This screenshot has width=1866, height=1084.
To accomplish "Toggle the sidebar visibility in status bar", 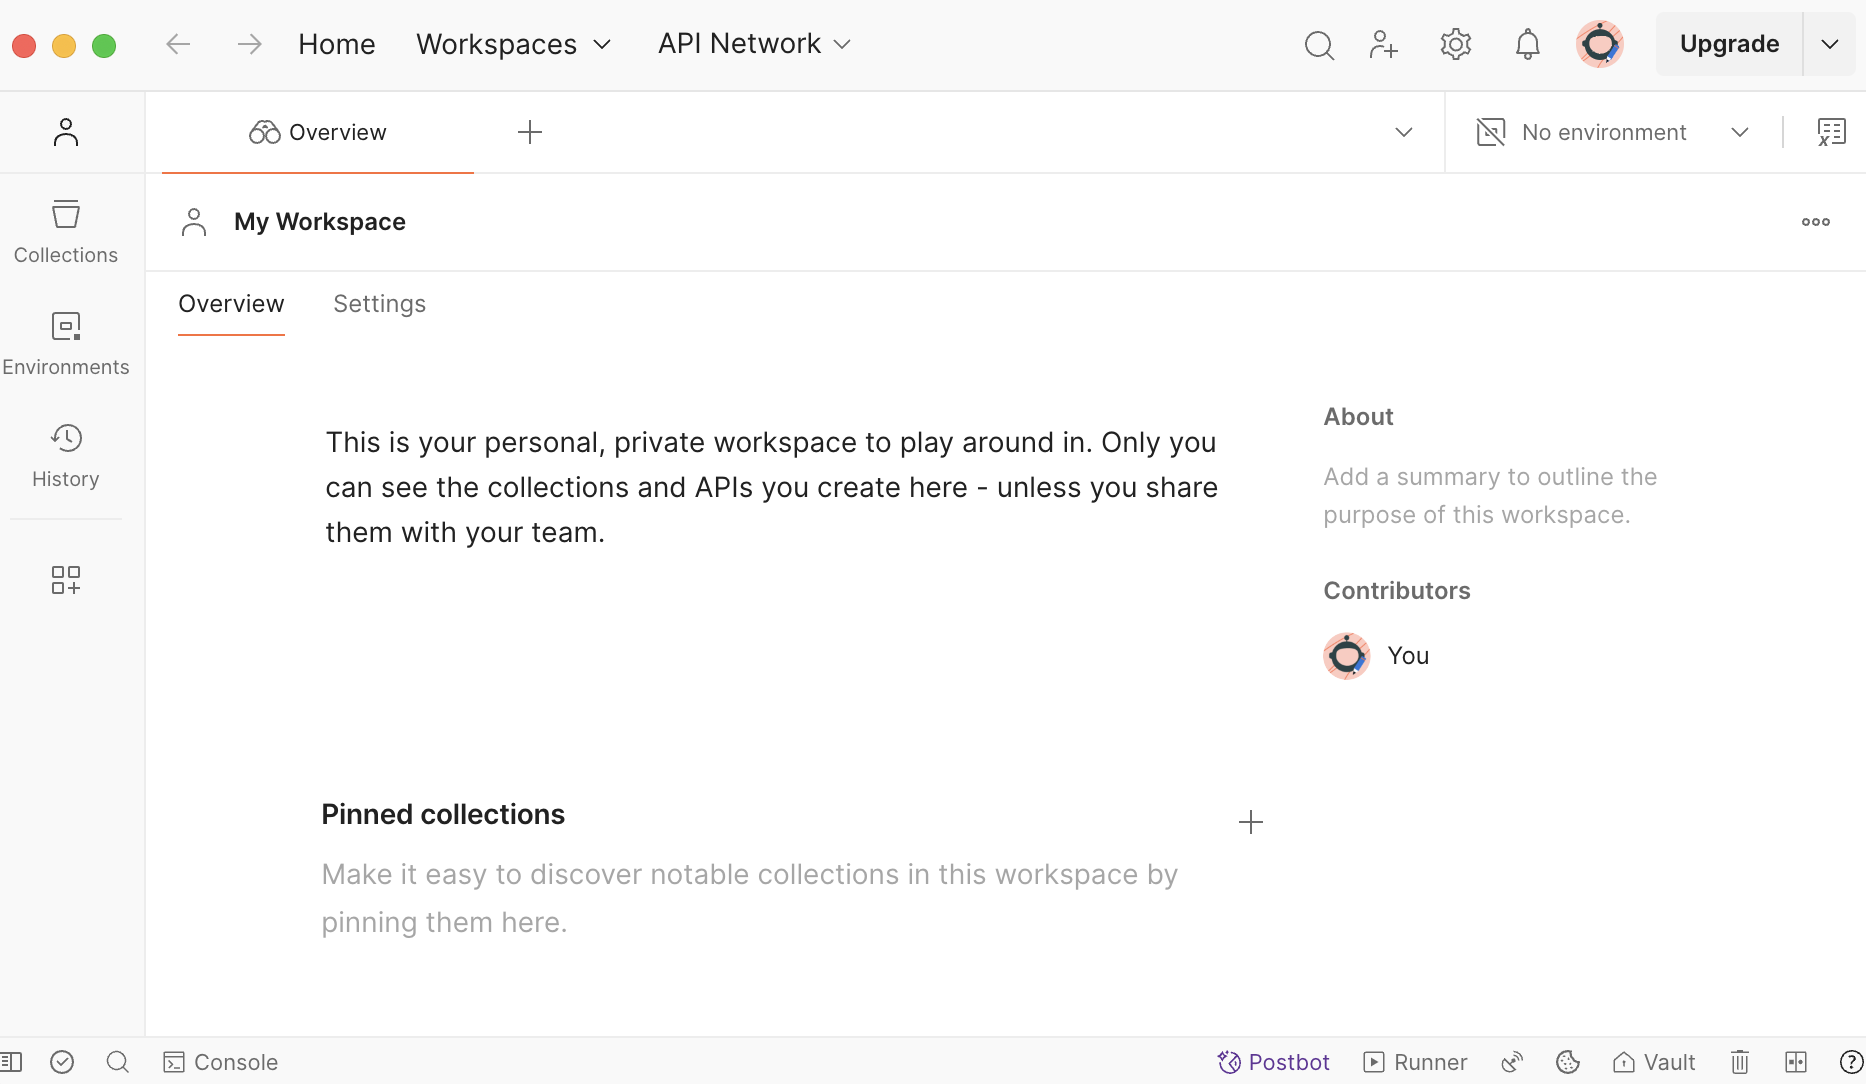I will pos(11,1062).
